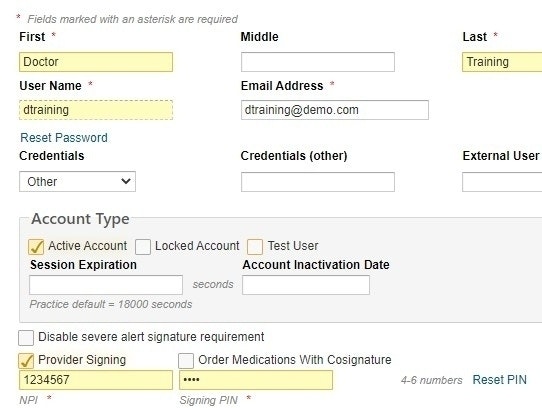Click the Account Inactivation Date field

click(306, 285)
